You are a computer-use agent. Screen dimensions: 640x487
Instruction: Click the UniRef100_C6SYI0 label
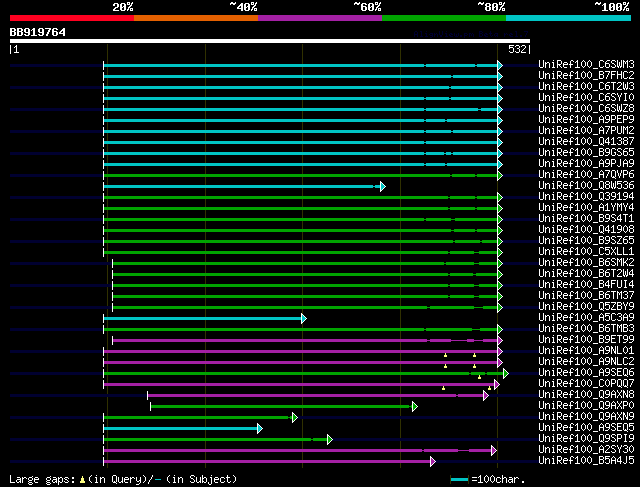pyautogui.click(x=586, y=97)
